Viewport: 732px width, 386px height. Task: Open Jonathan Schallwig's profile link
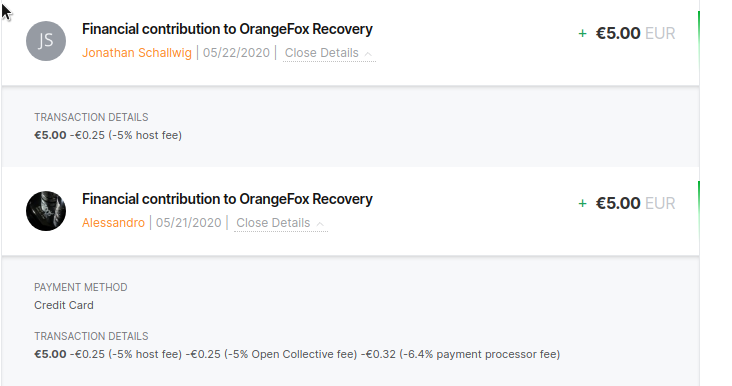[137, 53]
